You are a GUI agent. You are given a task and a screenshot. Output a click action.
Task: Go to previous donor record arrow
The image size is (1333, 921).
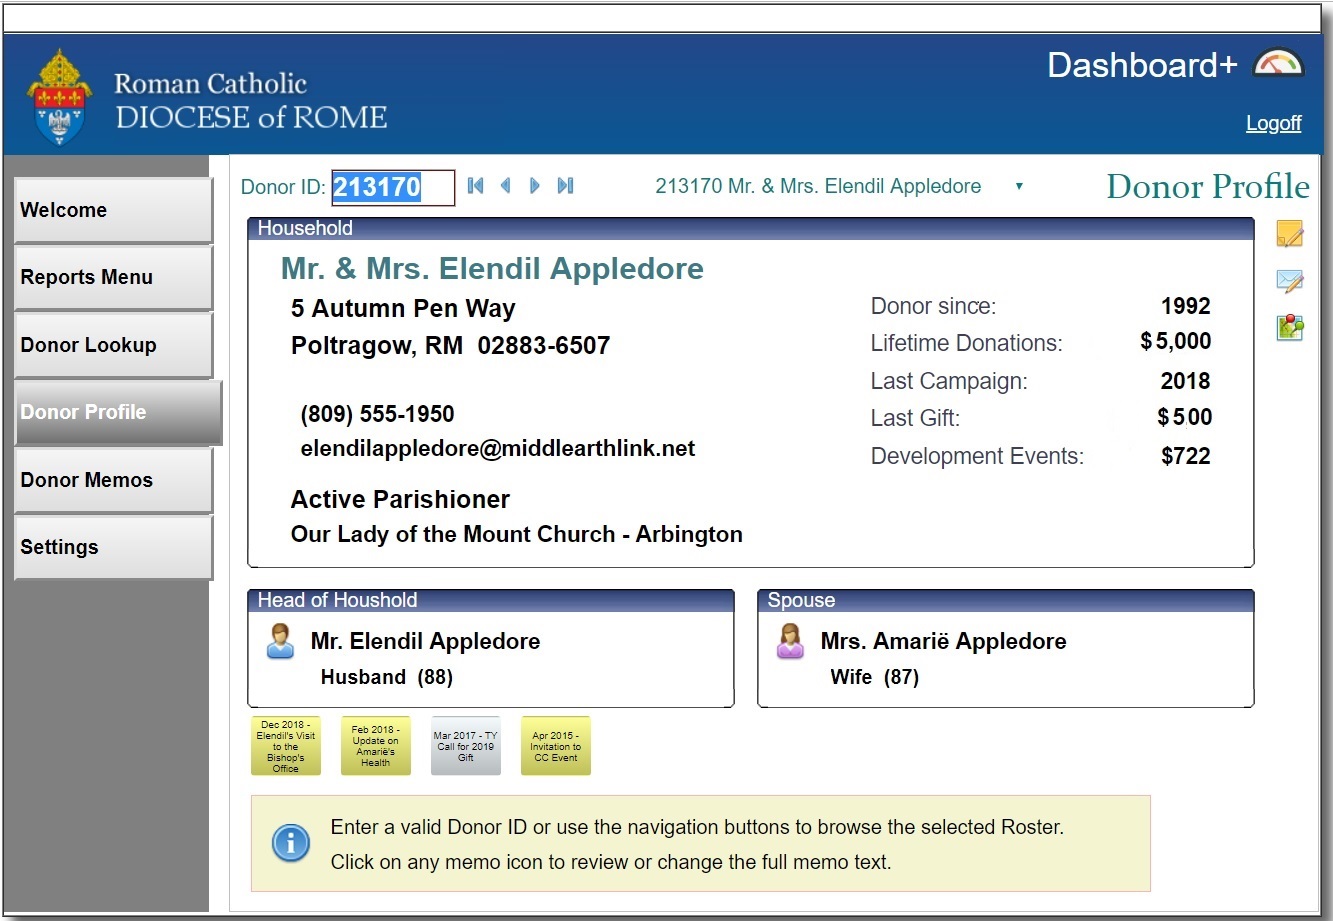[x=505, y=185]
